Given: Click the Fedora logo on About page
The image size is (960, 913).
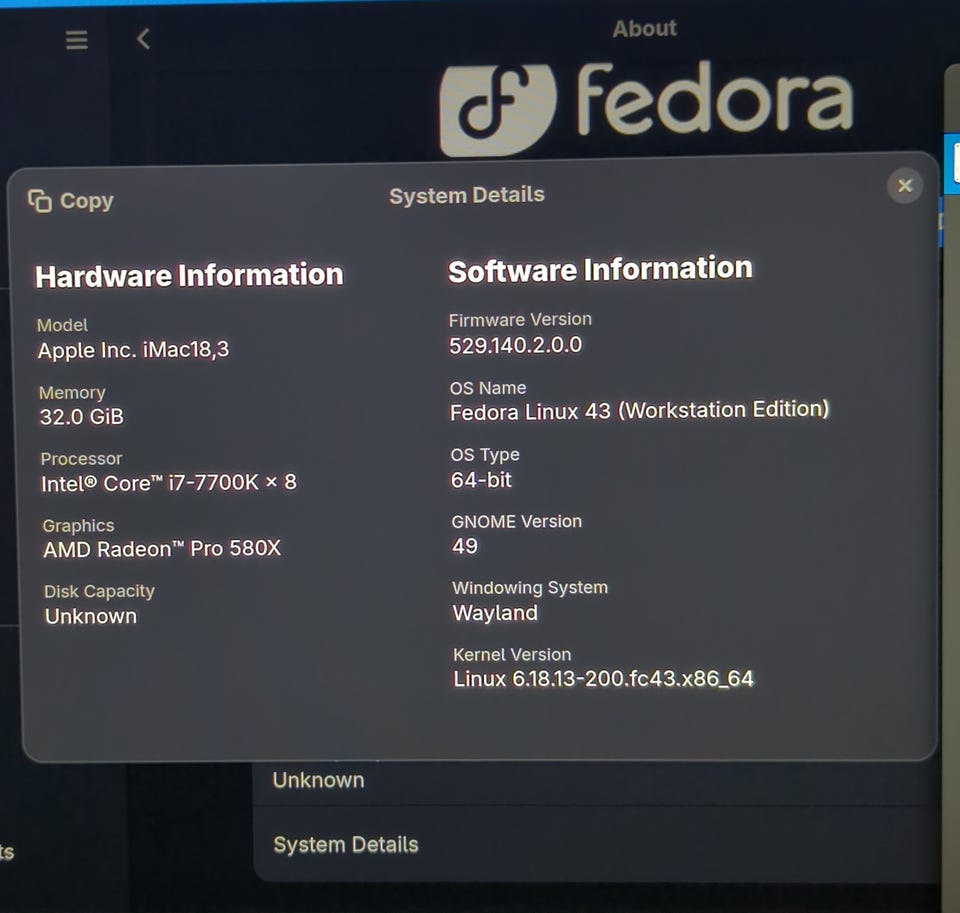Looking at the screenshot, I should (646, 108).
